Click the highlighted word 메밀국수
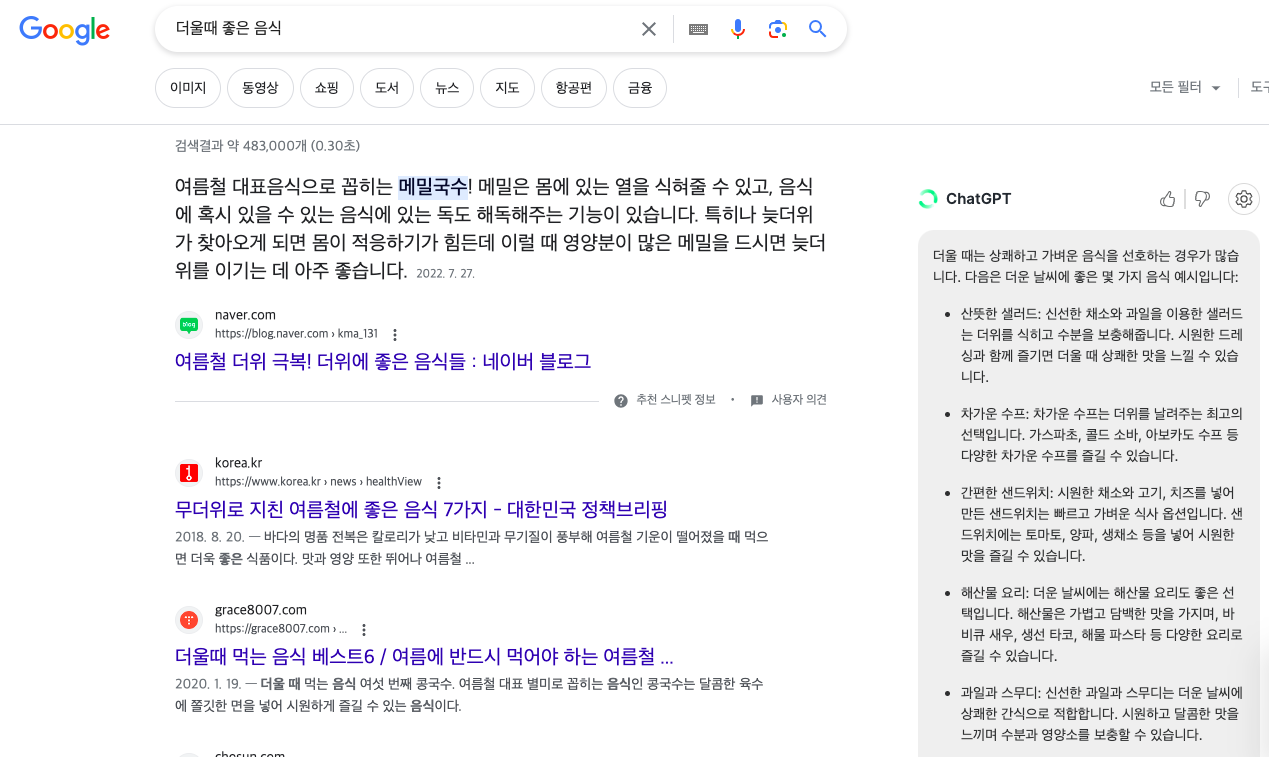 click(x=433, y=186)
